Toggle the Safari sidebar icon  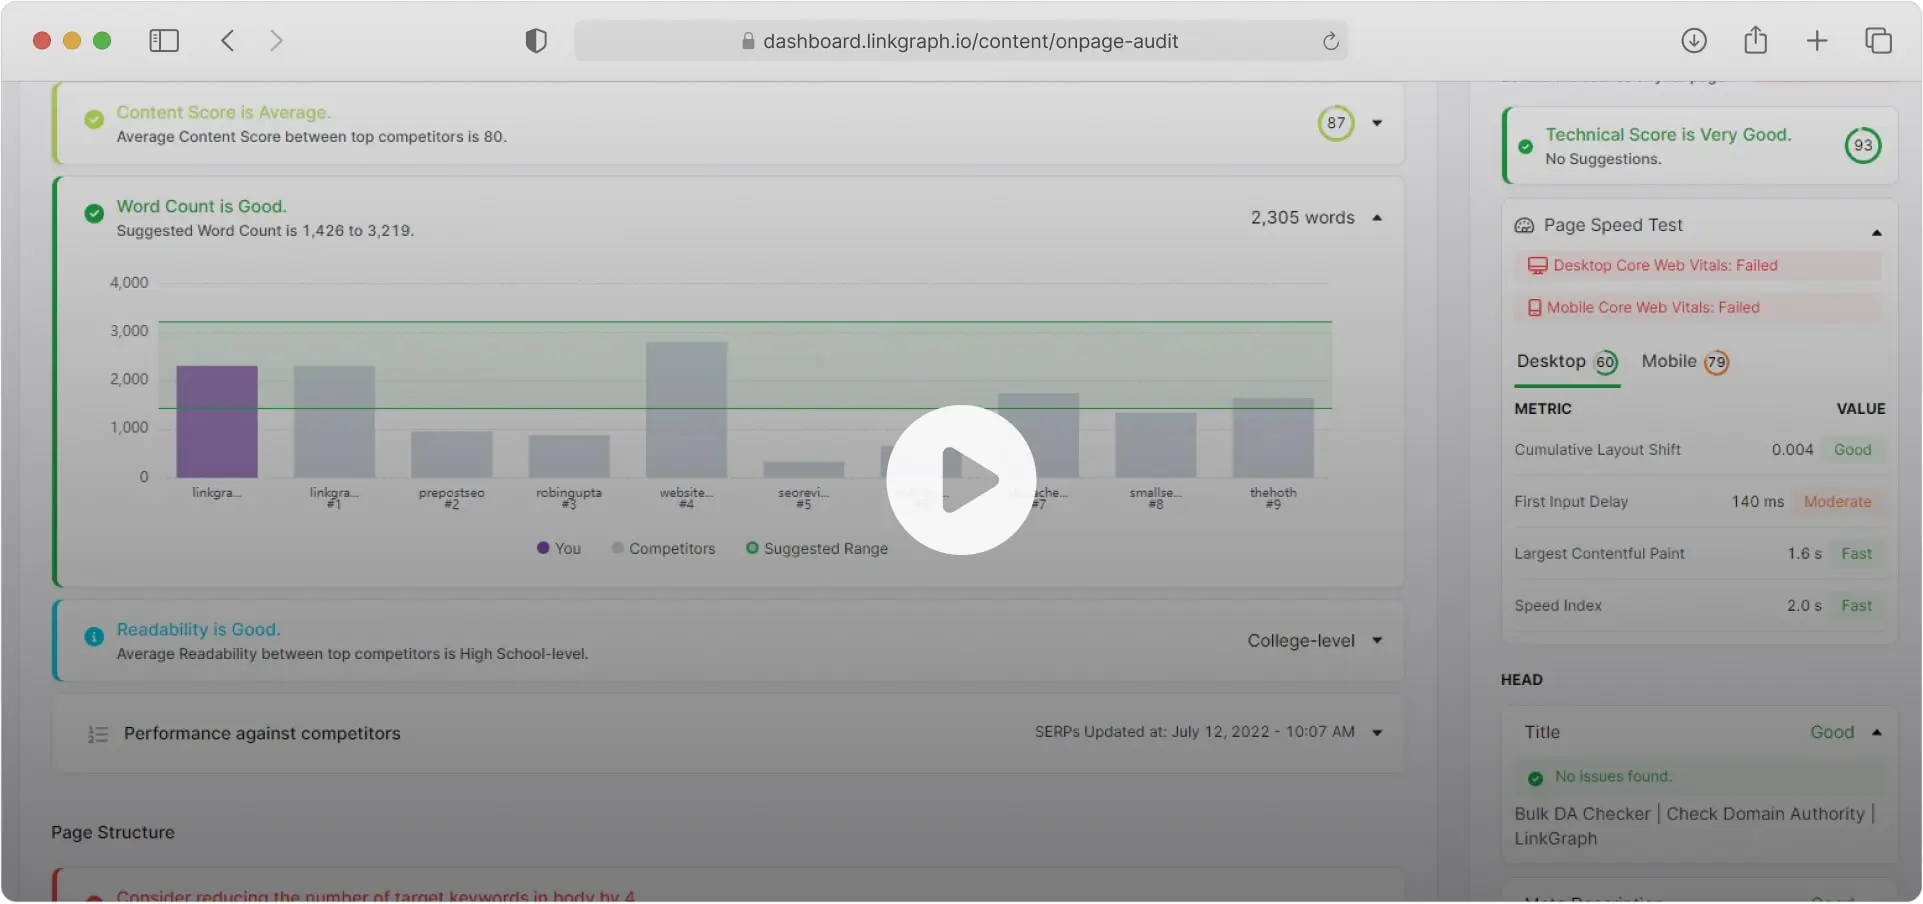(164, 41)
